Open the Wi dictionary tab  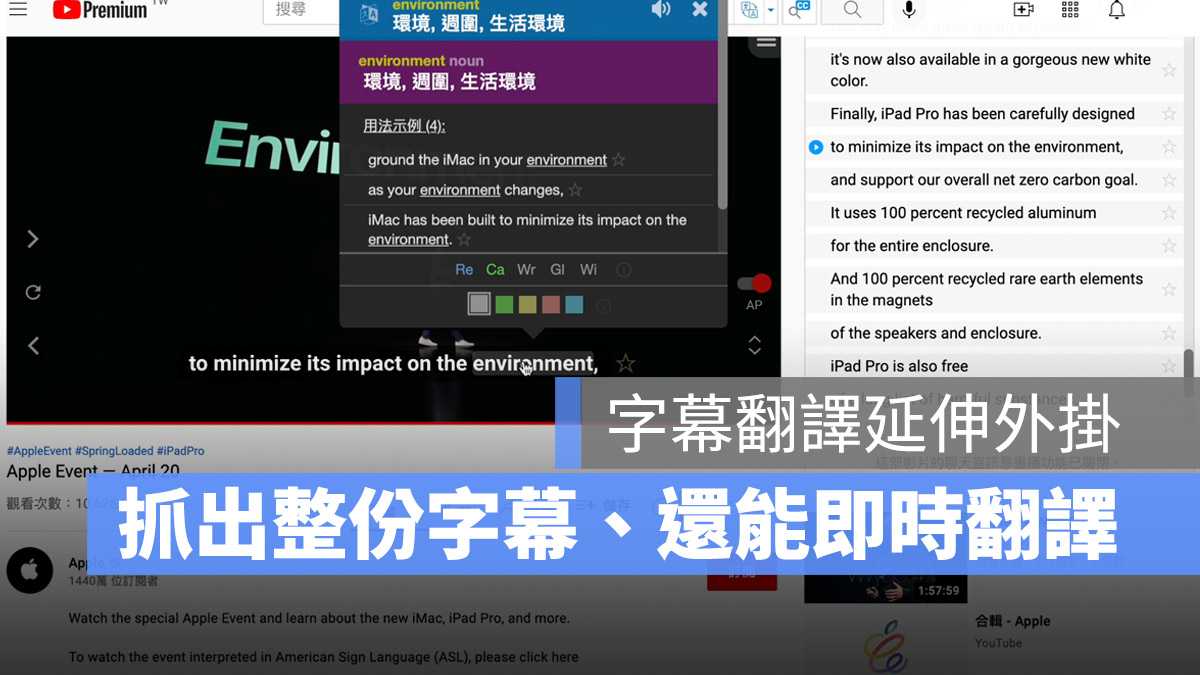[588, 270]
